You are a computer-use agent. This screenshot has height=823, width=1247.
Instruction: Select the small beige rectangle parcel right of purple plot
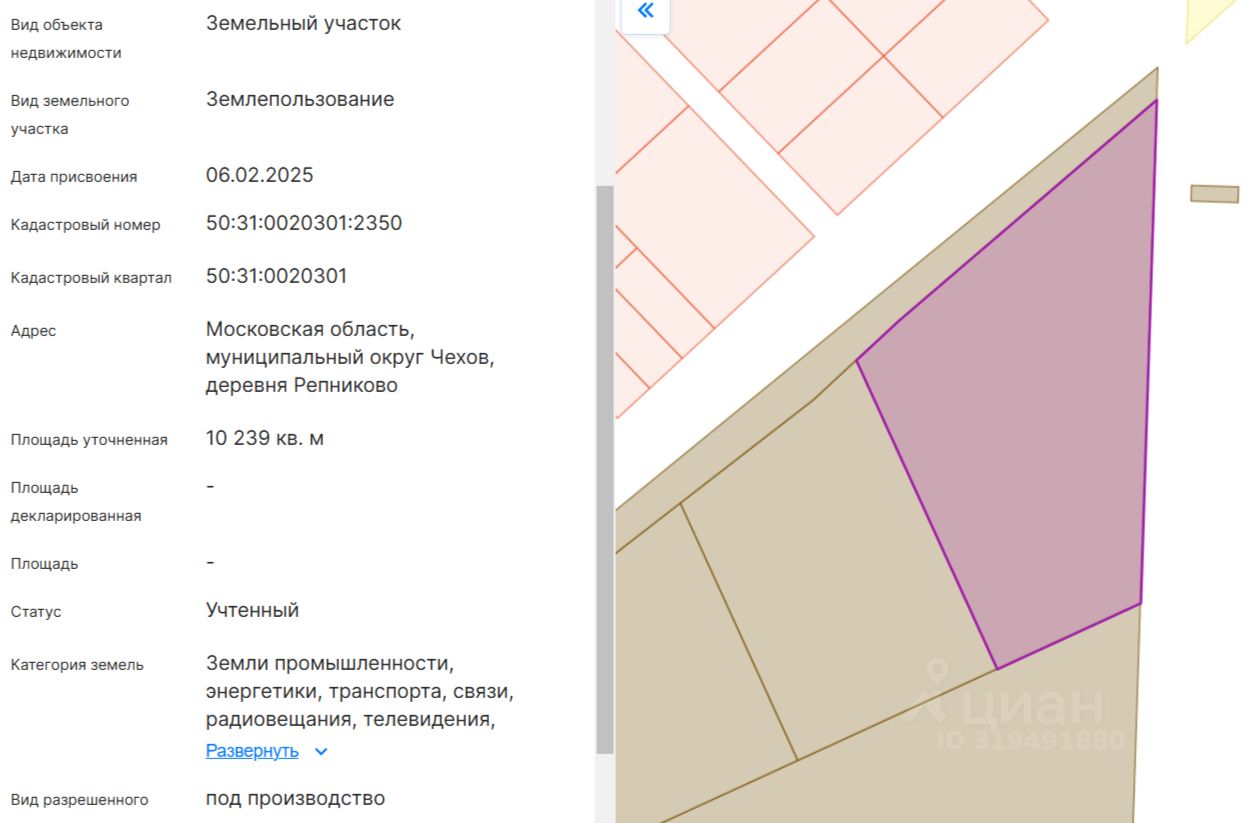[1214, 194]
